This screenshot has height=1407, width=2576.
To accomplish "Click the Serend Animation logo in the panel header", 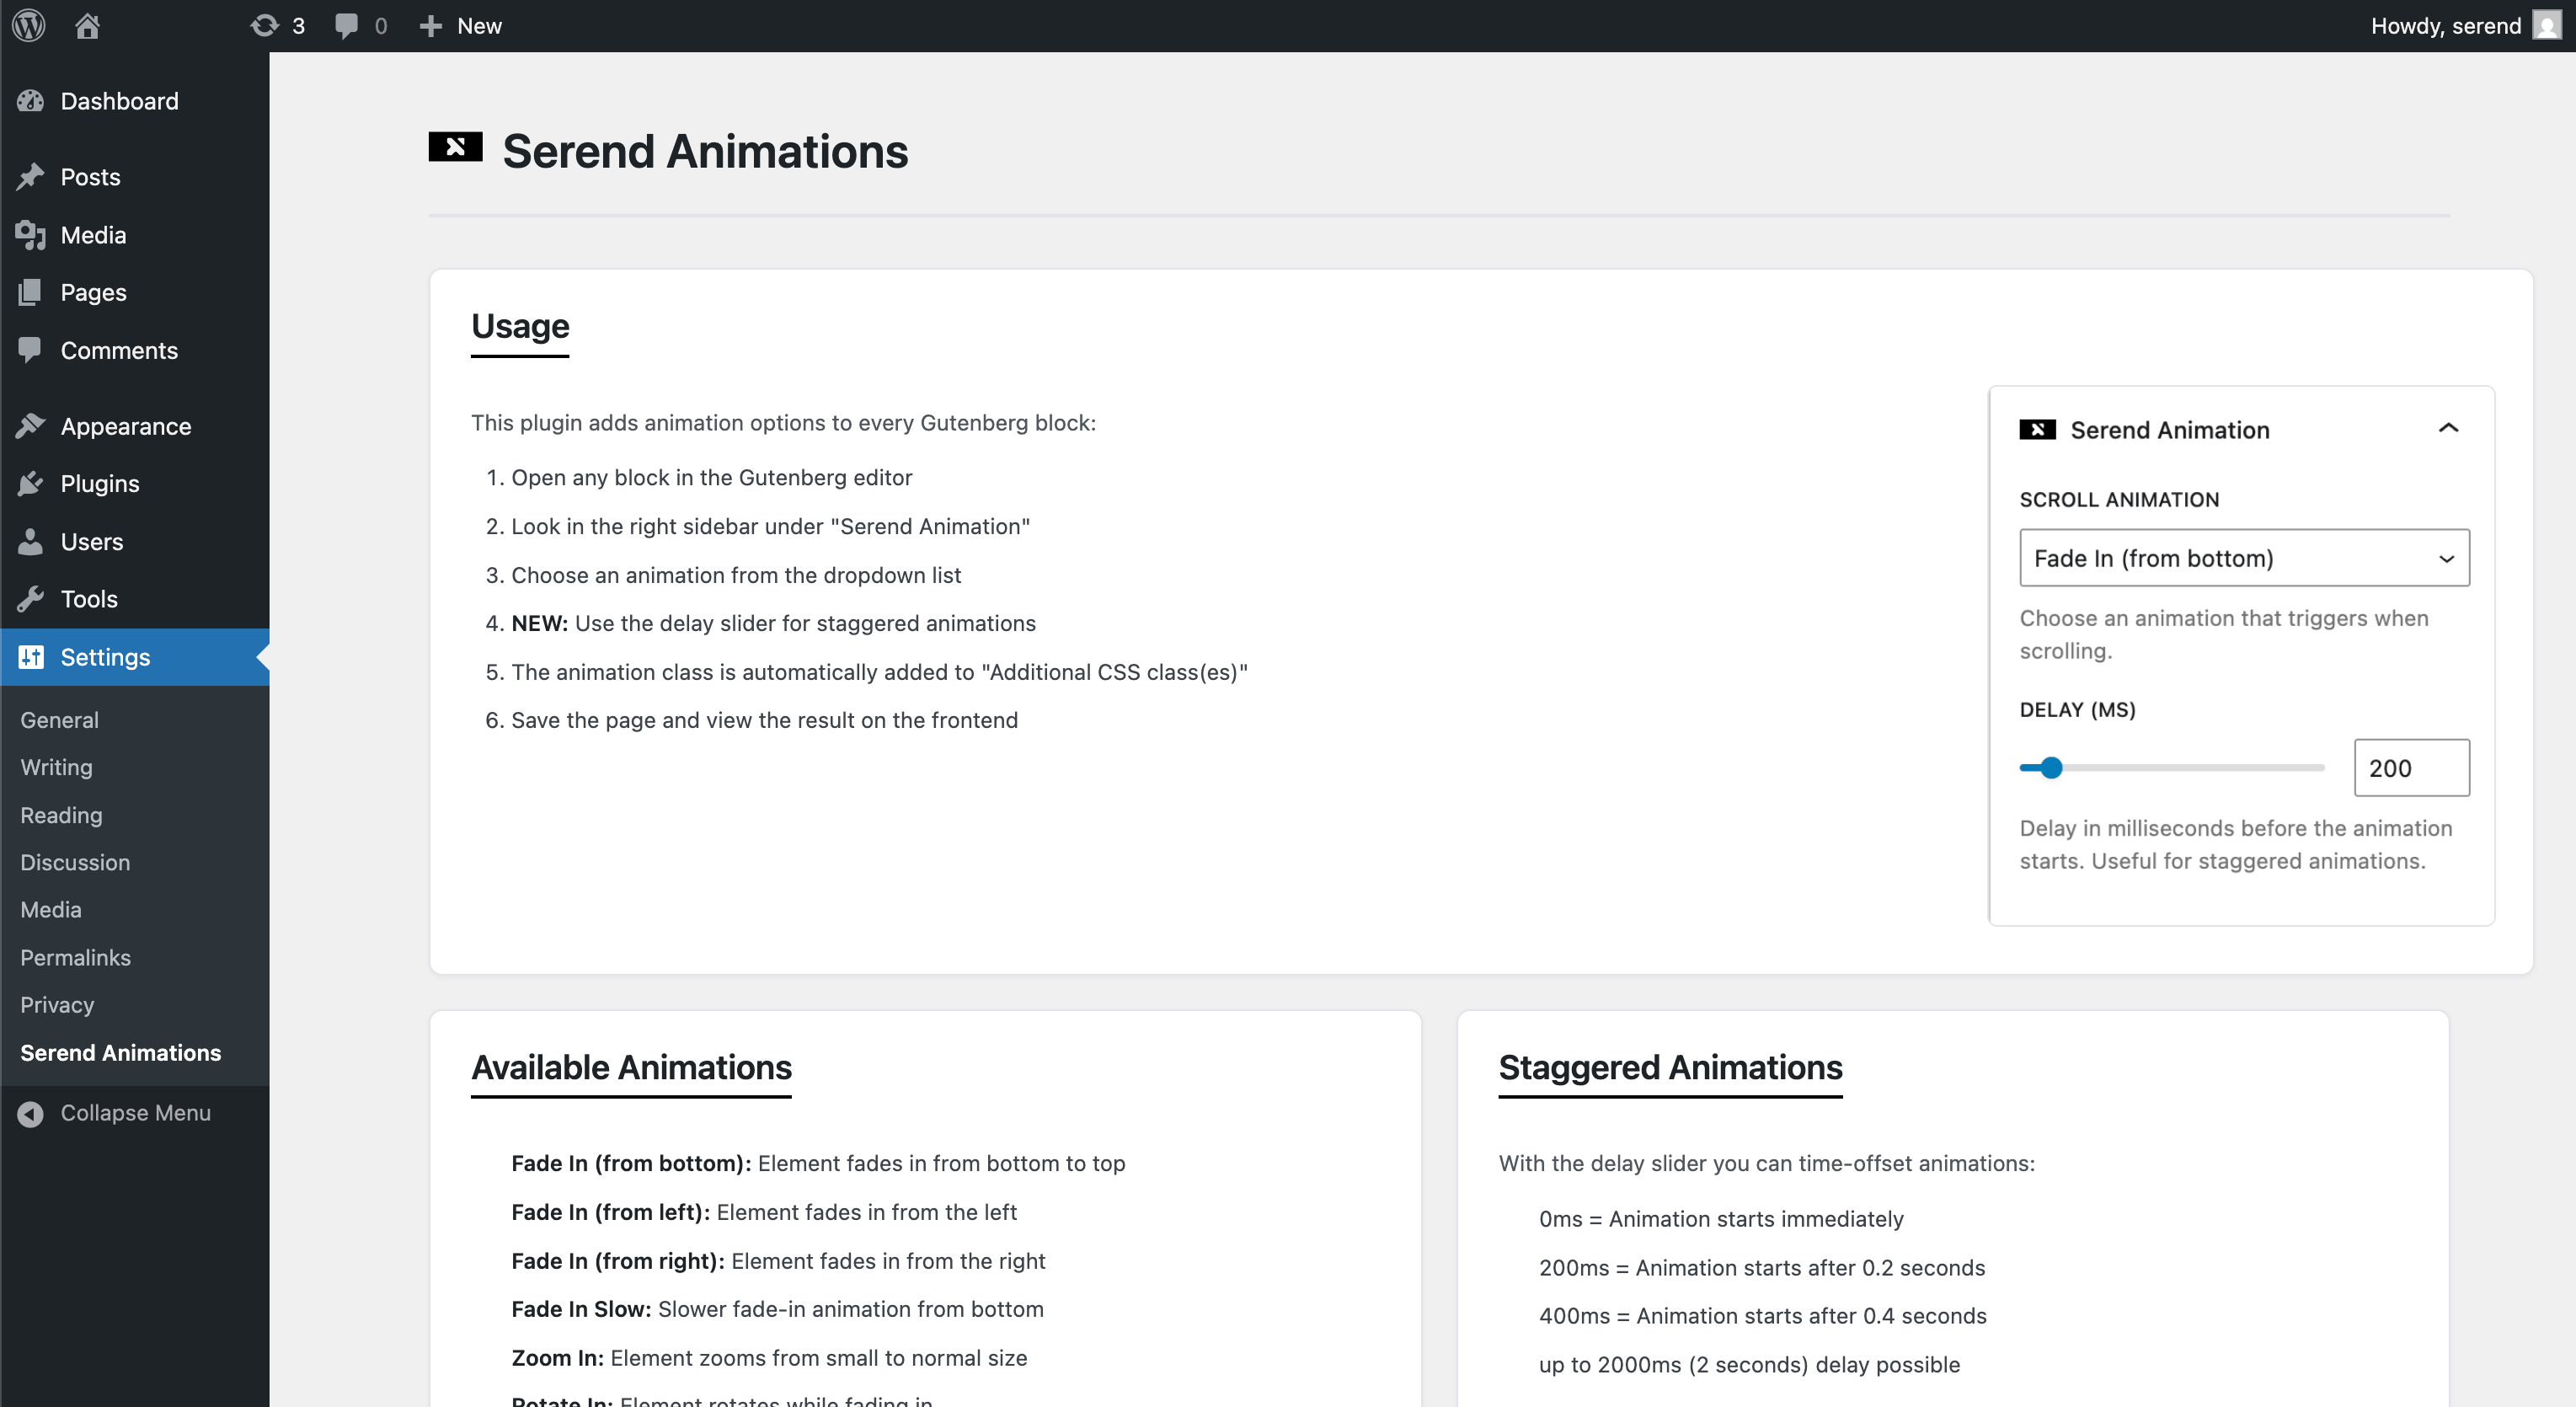I will [2037, 429].
